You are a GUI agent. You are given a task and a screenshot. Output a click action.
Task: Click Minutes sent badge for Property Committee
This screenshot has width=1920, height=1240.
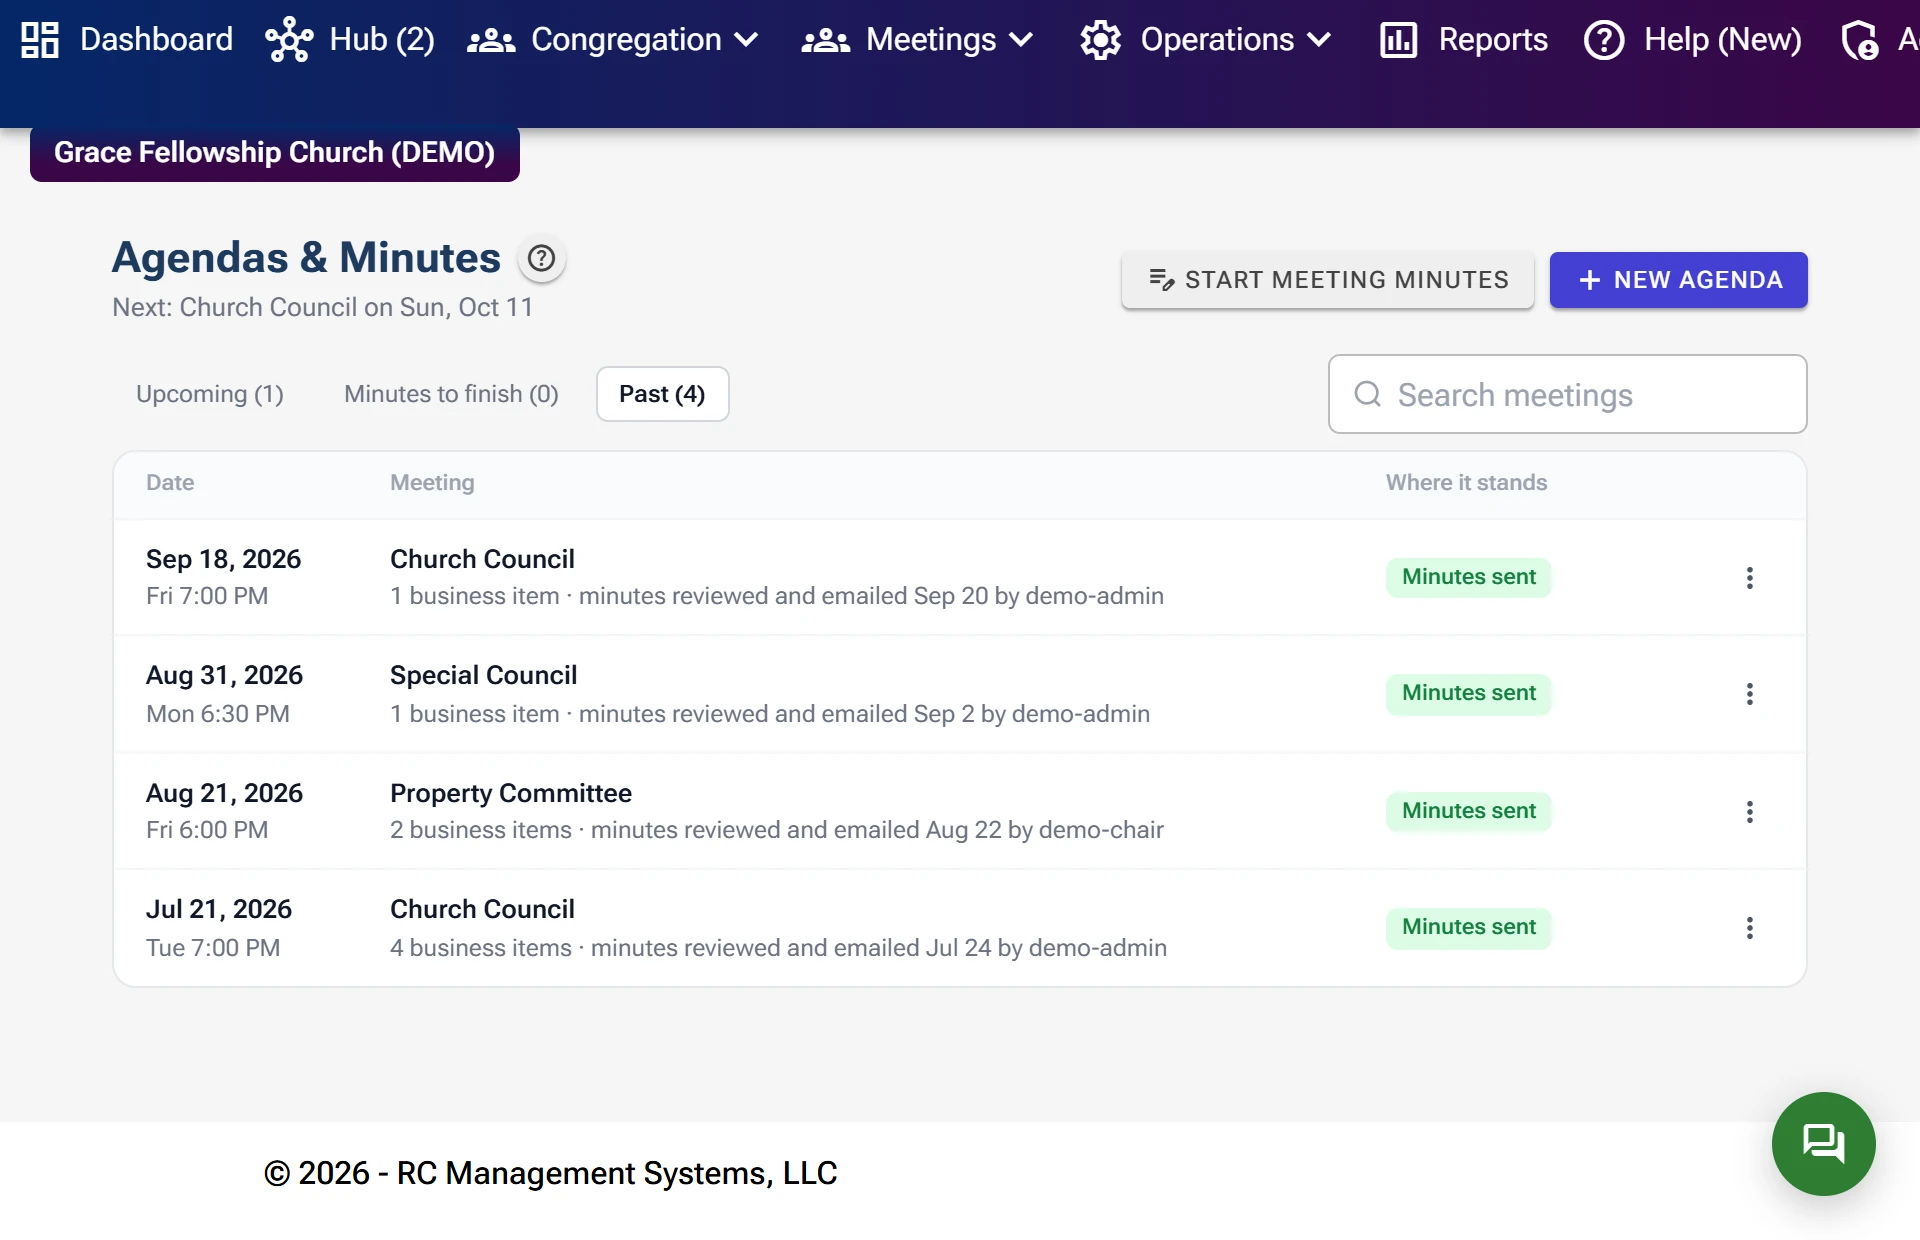tap(1468, 811)
